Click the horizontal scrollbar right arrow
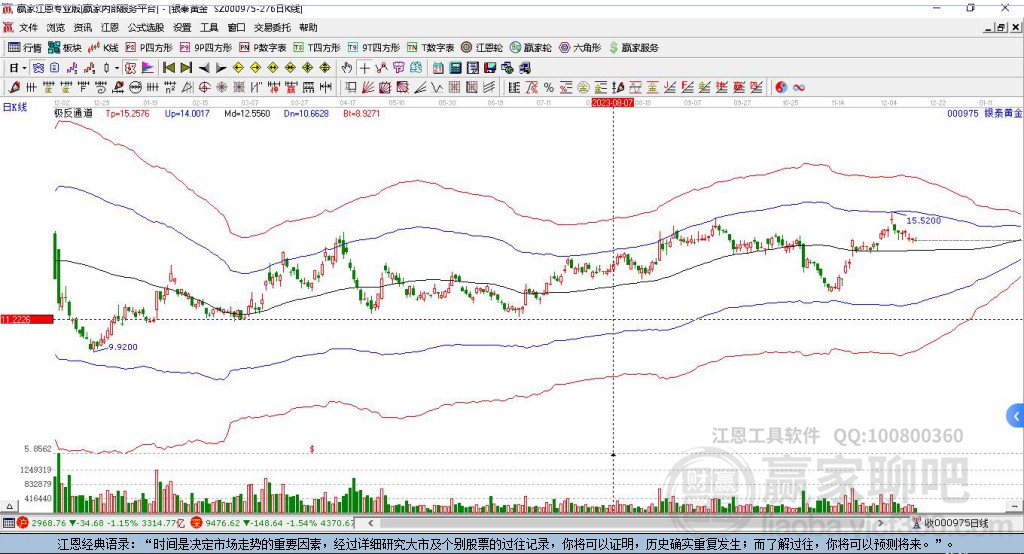Viewport: 1024px width, 554px height. 880,523
